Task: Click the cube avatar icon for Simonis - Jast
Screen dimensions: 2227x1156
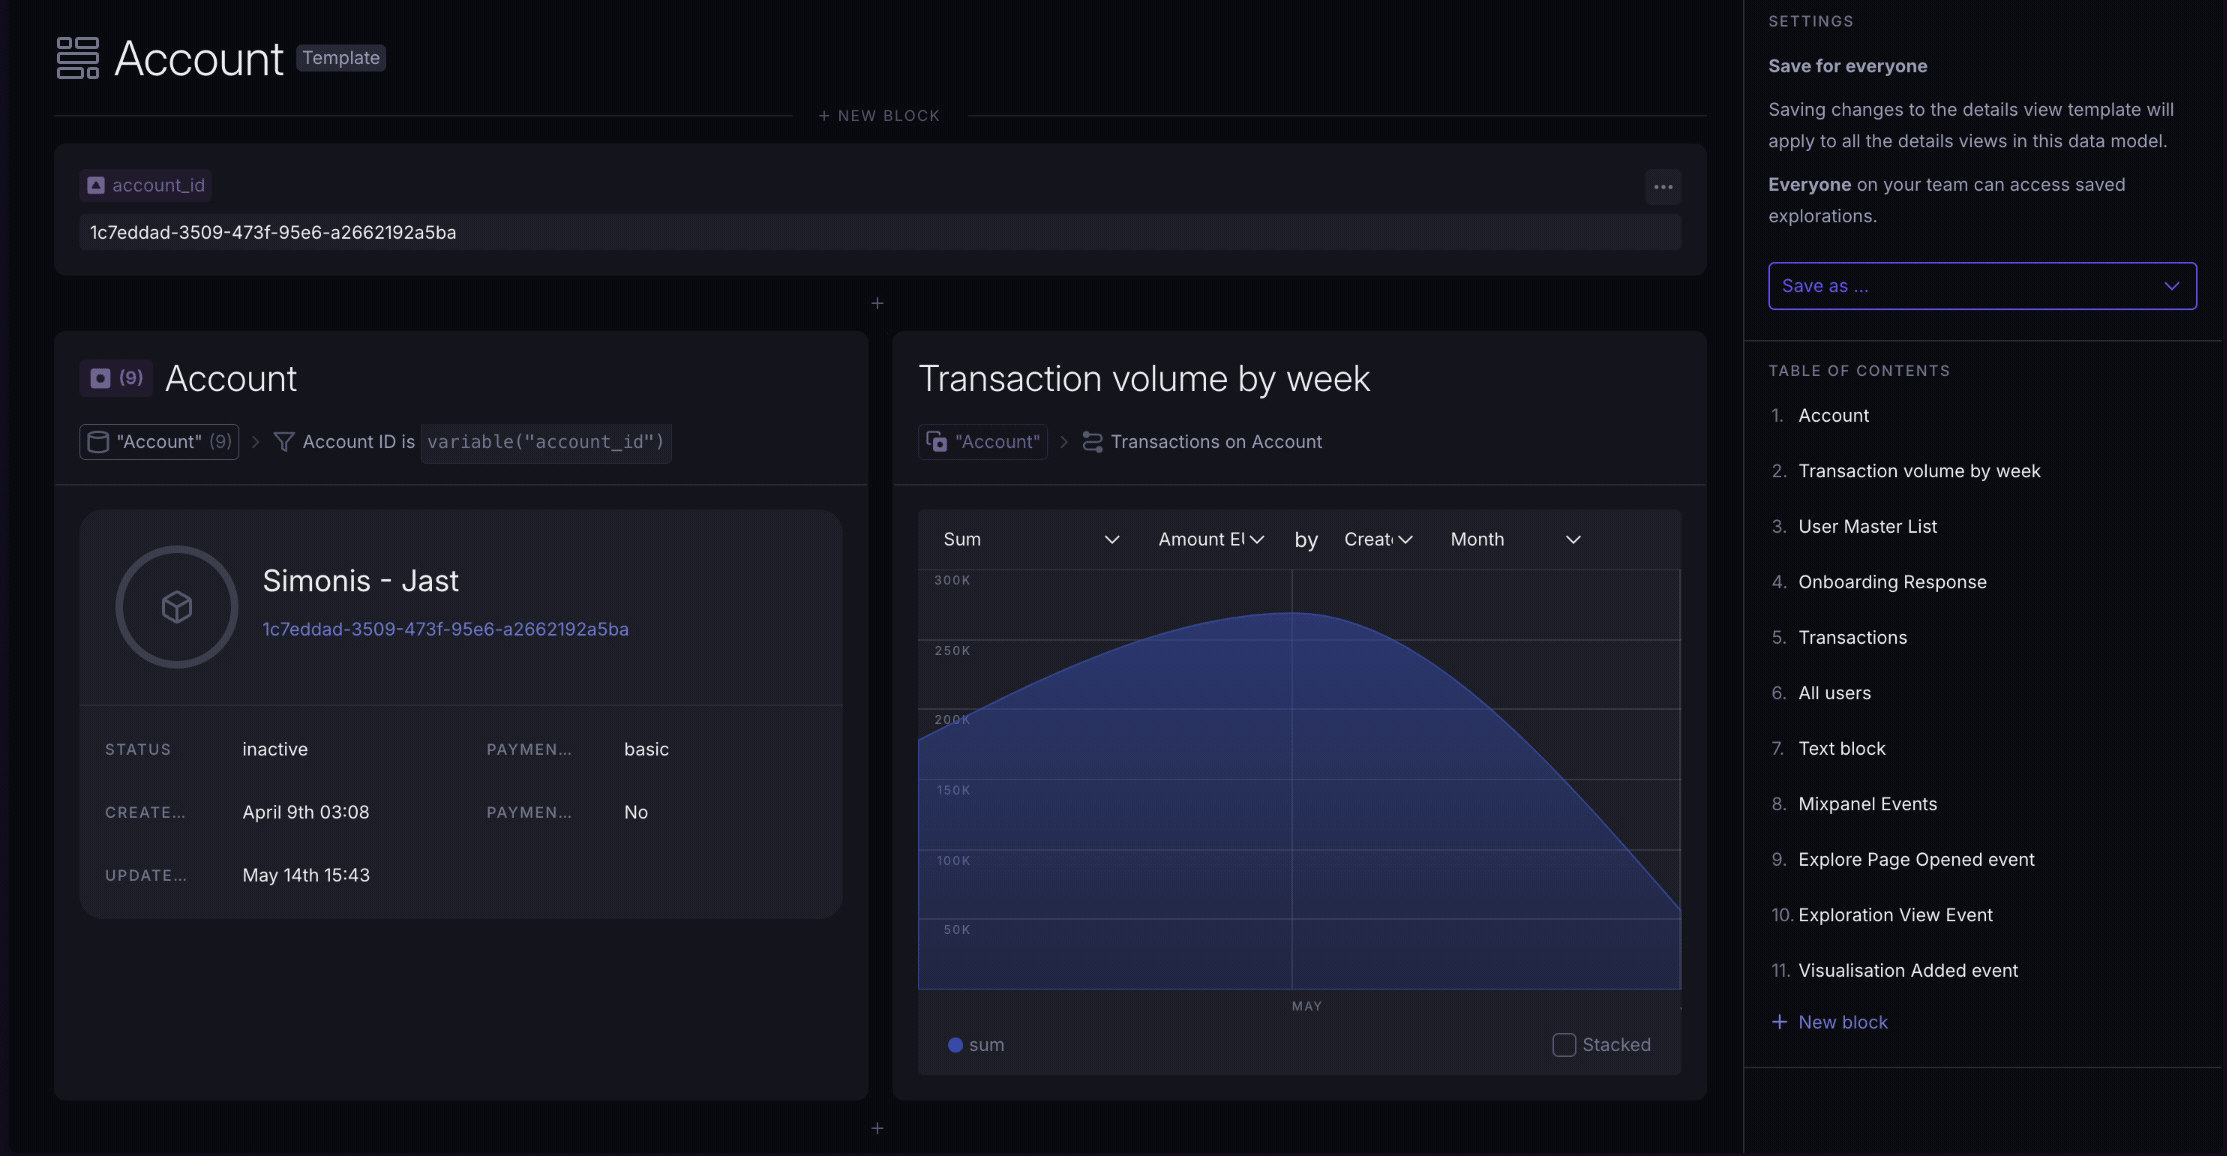Action: click(x=176, y=606)
